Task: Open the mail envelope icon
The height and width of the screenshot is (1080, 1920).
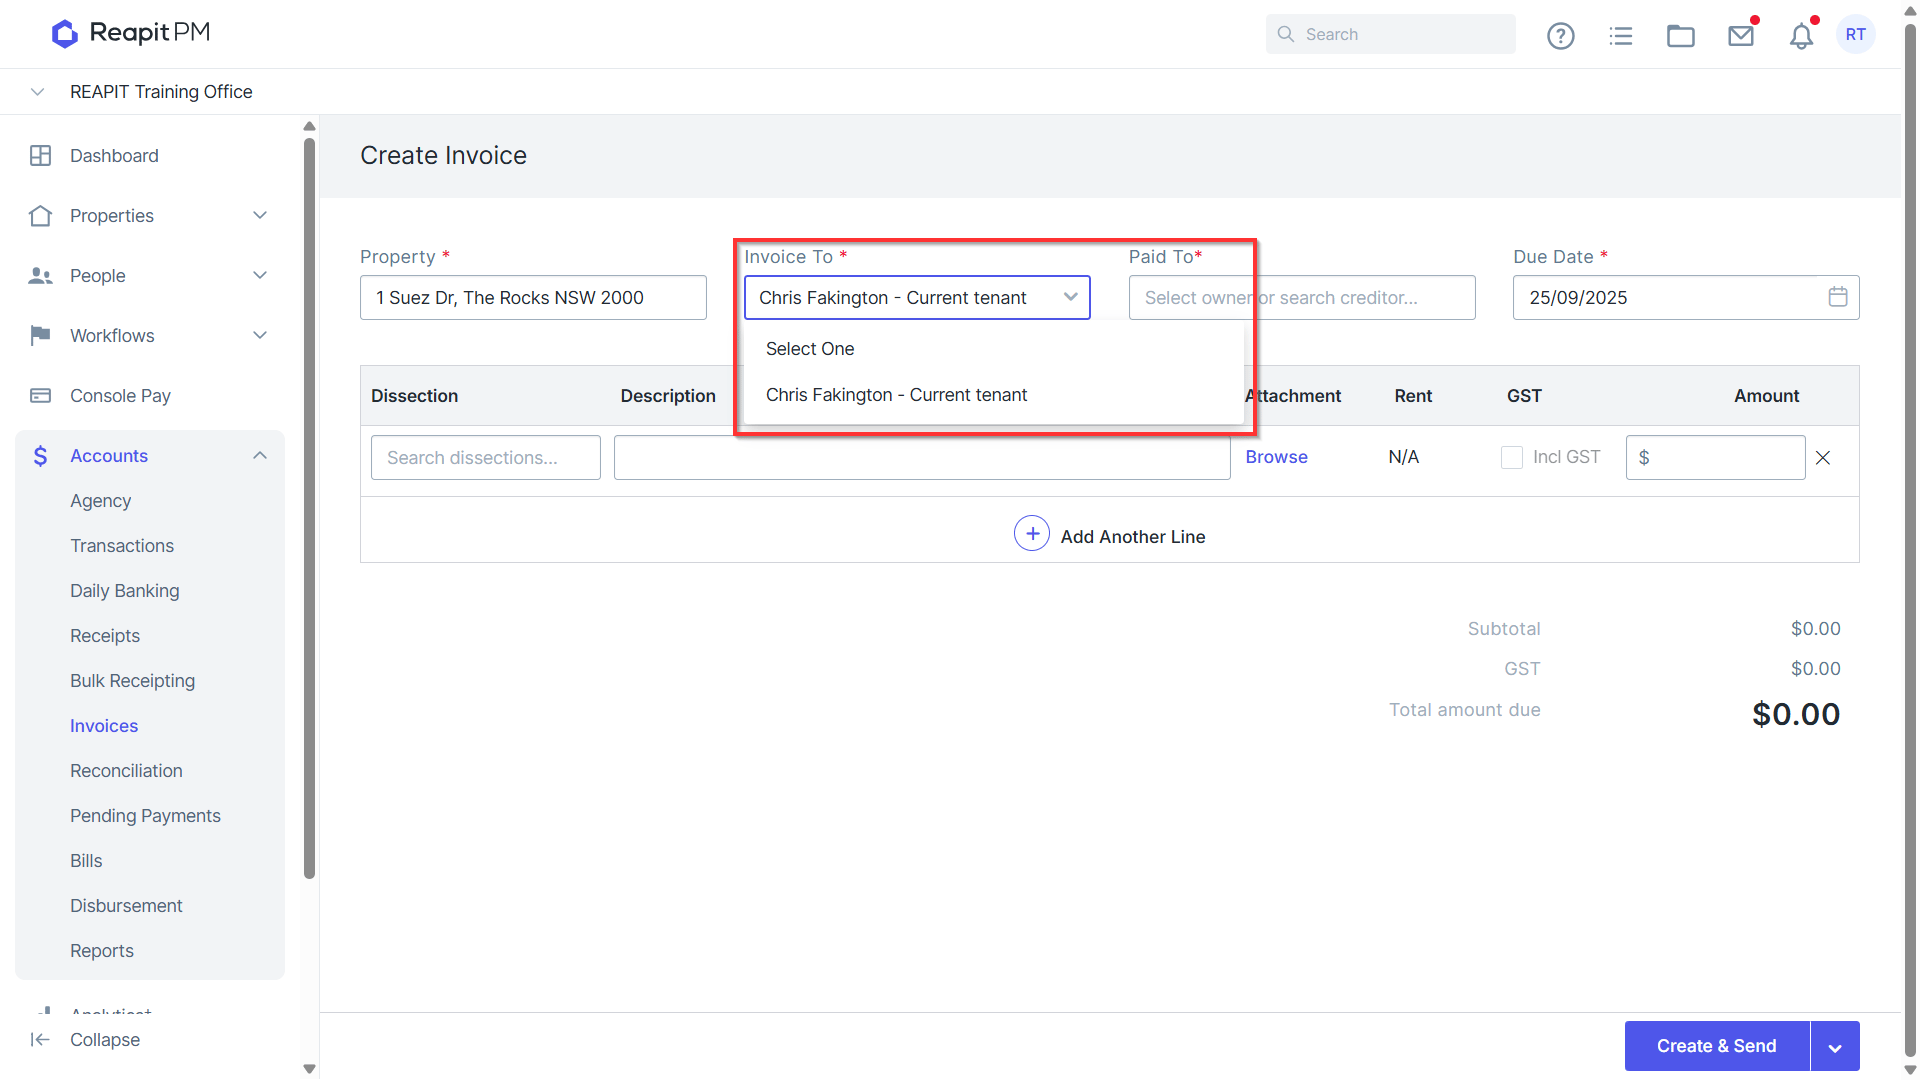Action: pyautogui.click(x=1741, y=36)
